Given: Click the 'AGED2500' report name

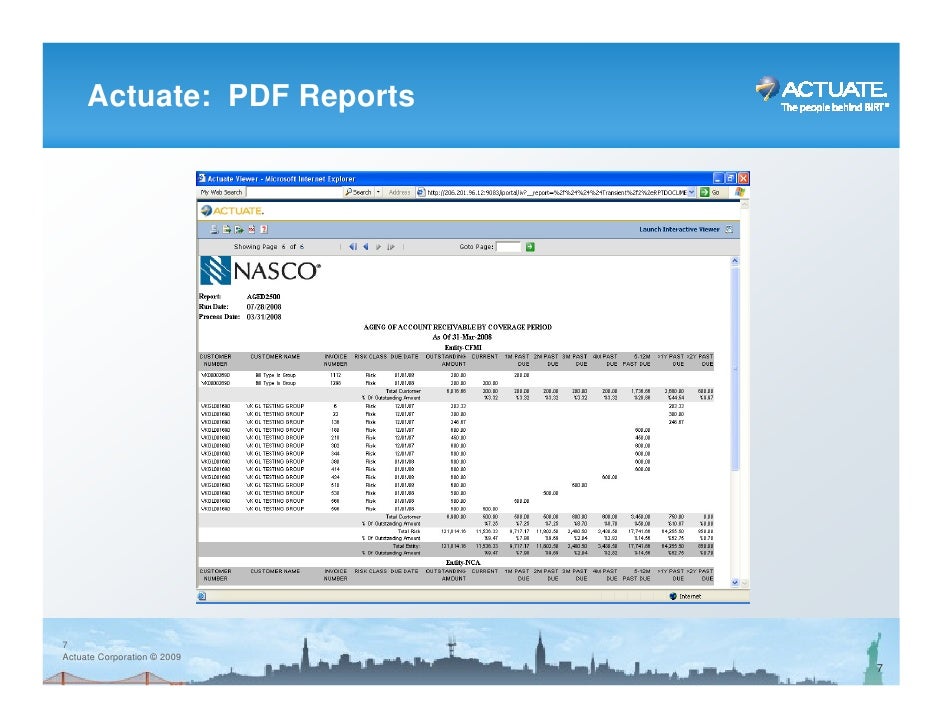Looking at the screenshot, I should click(x=263, y=297).
